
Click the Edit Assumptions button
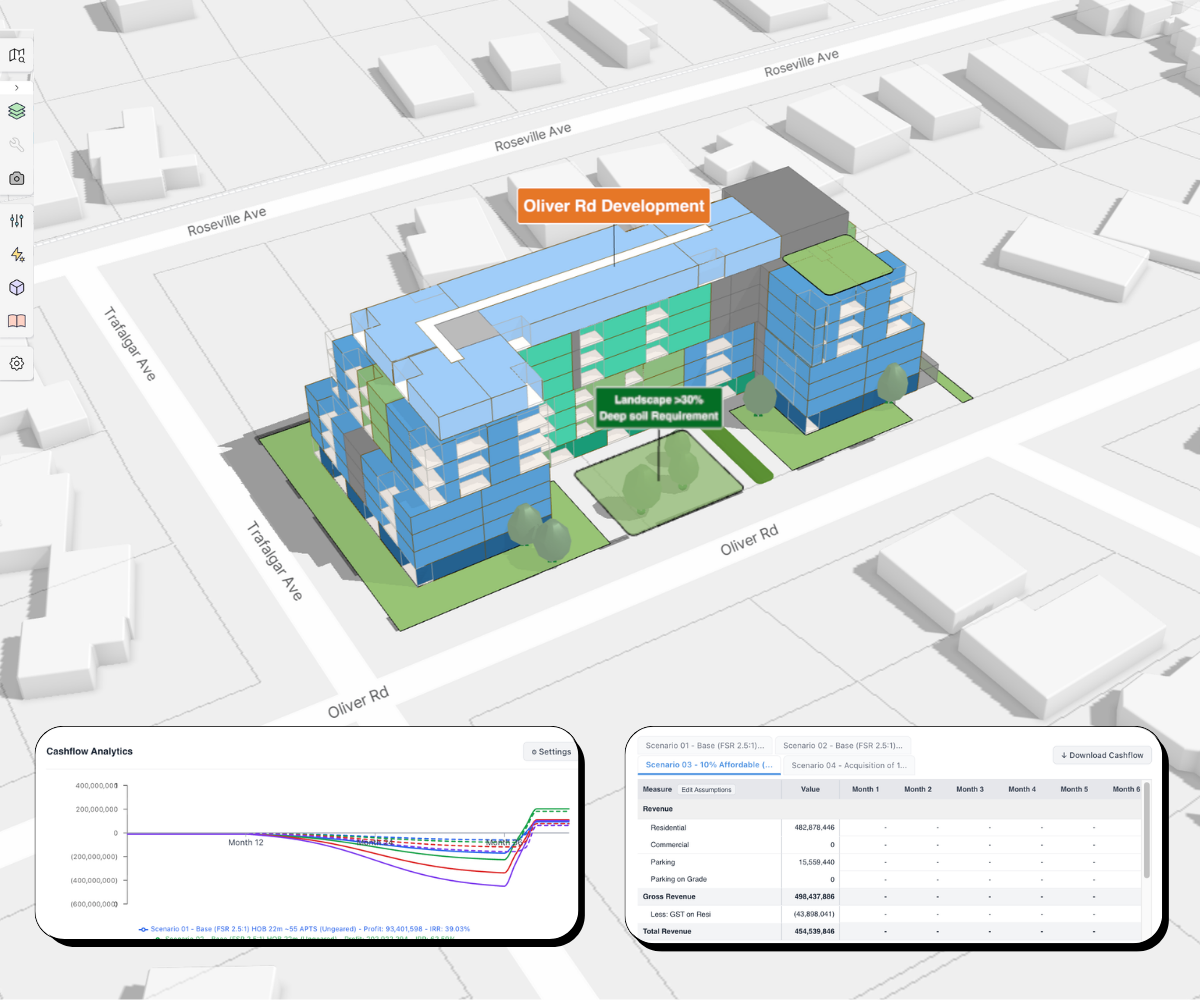click(x=707, y=790)
